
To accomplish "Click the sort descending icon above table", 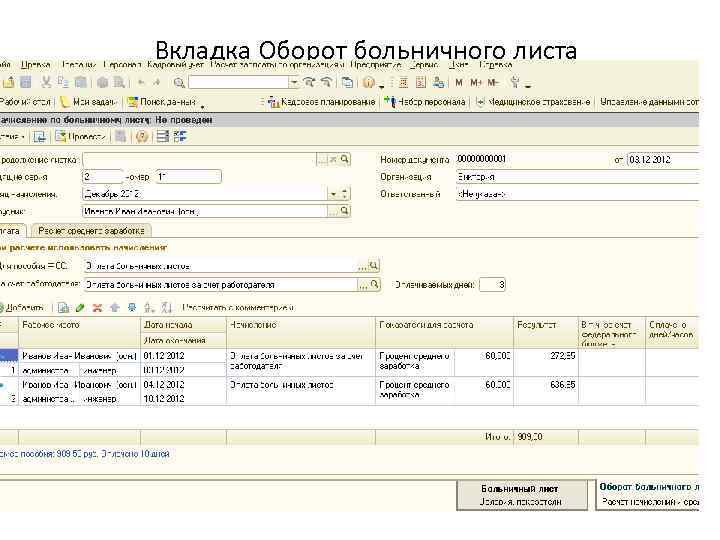I will 166,308.
